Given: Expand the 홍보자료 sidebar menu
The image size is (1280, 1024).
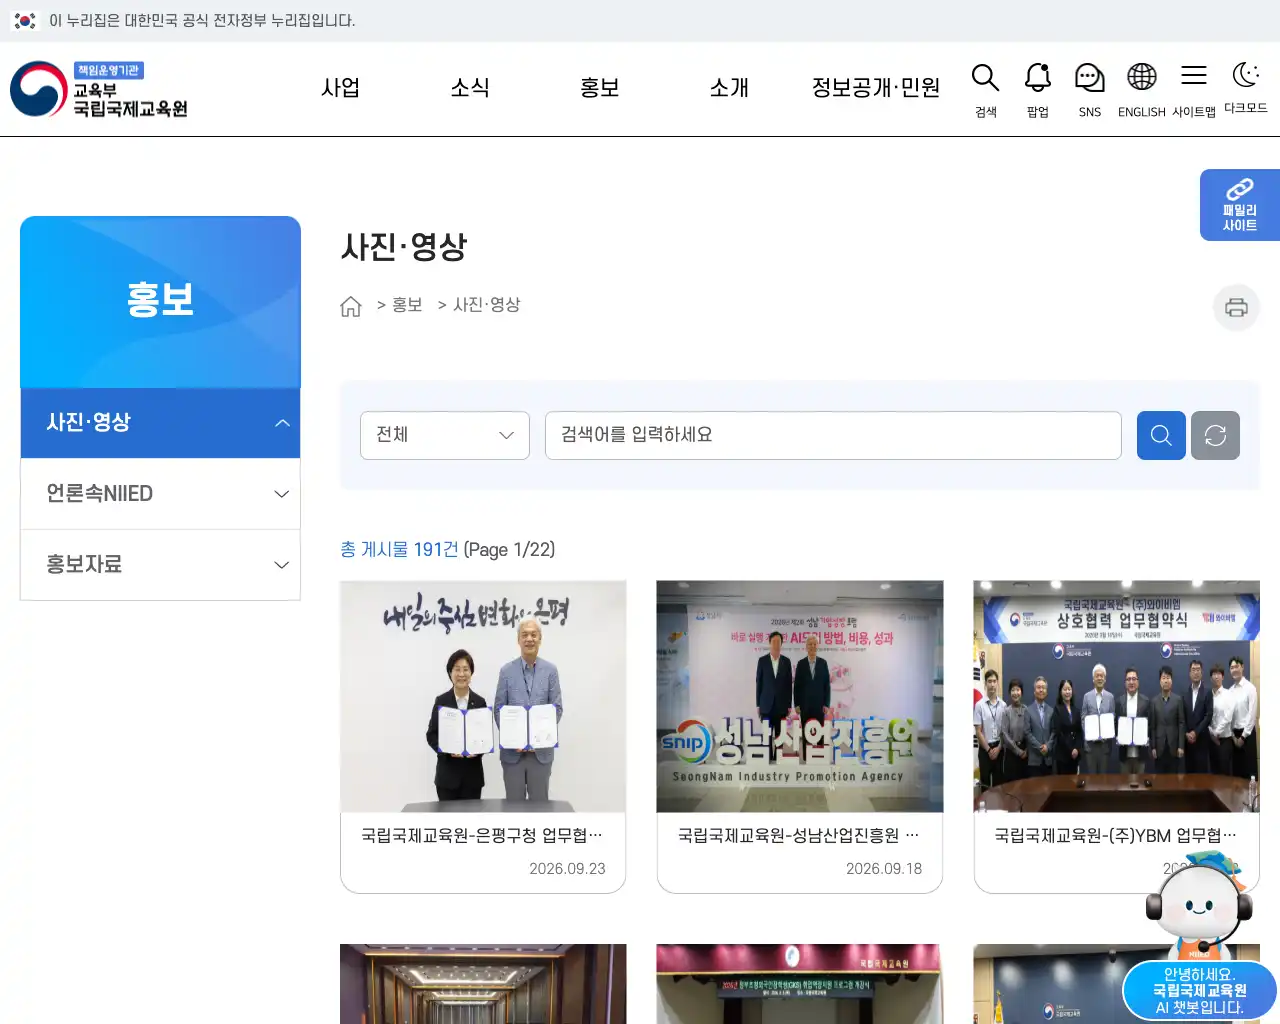Looking at the screenshot, I should [160, 565].
